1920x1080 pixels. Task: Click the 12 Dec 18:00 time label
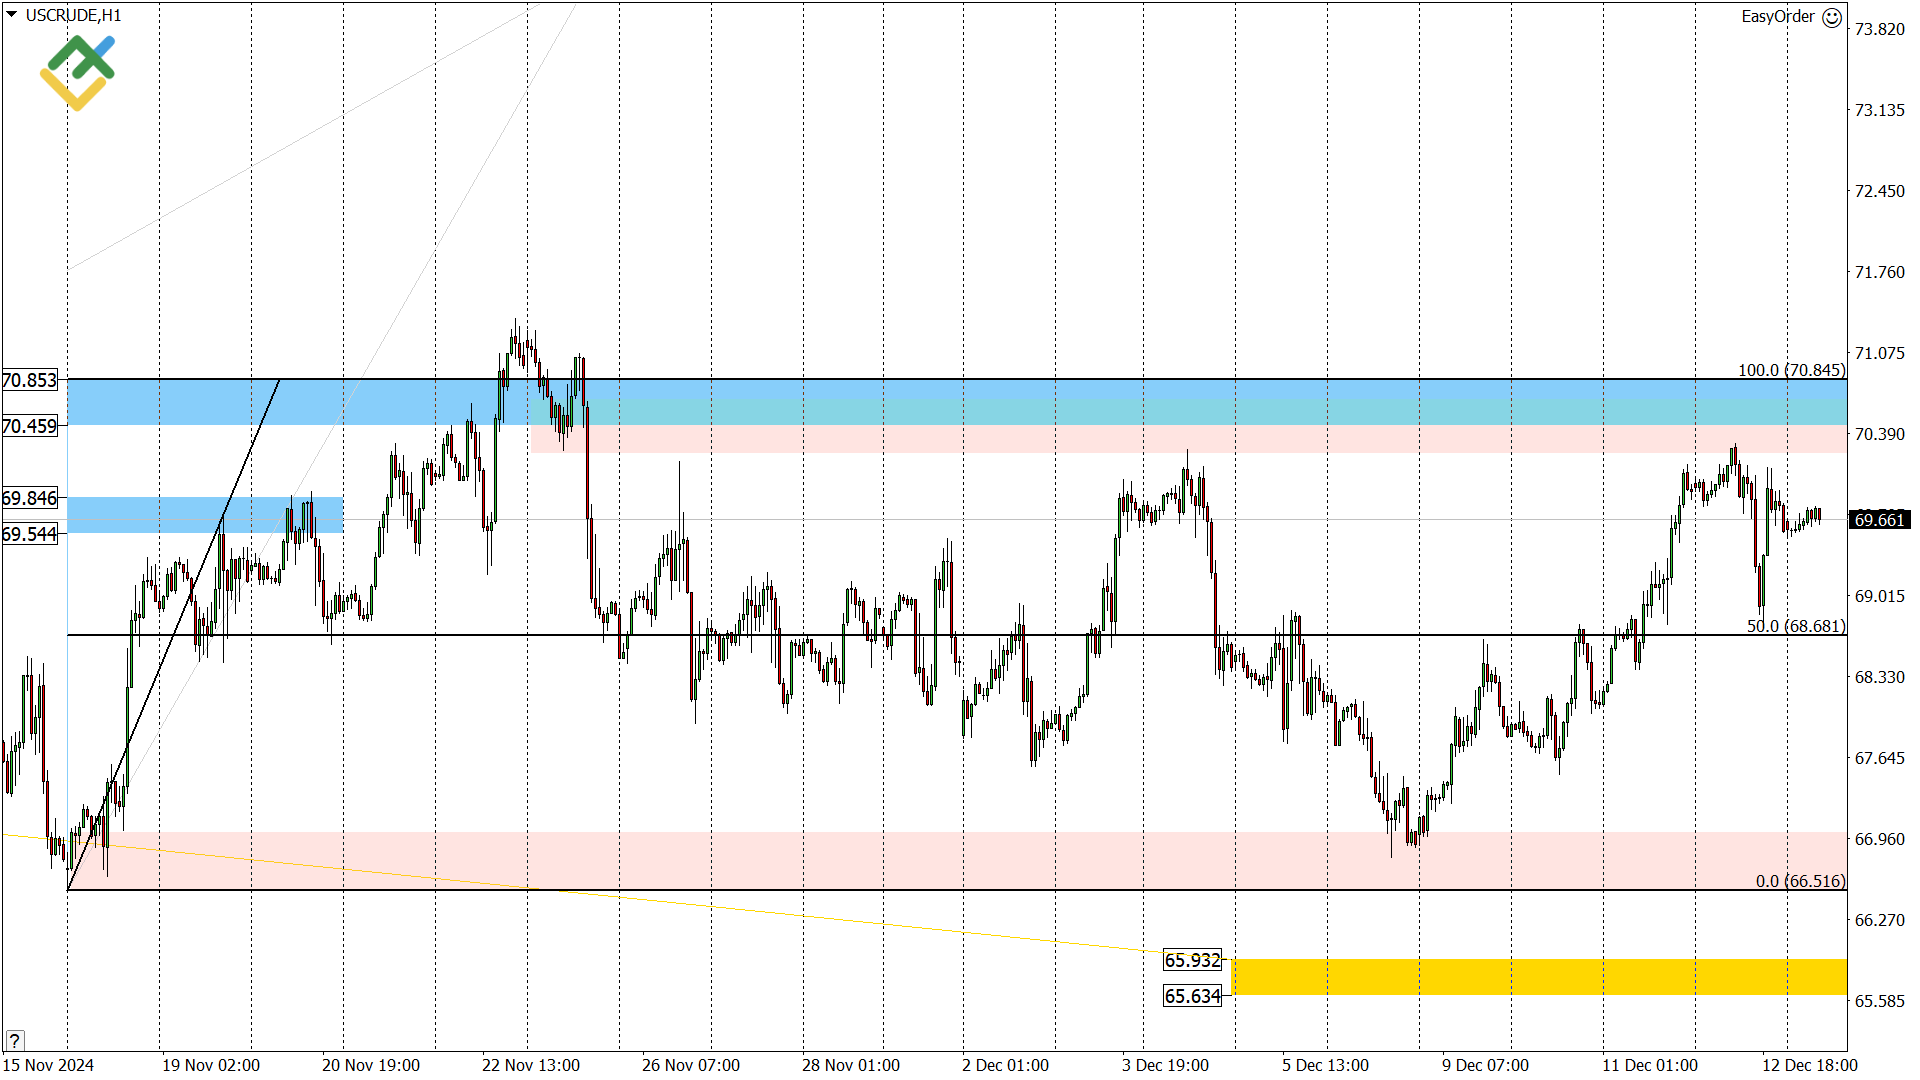1809,1065
